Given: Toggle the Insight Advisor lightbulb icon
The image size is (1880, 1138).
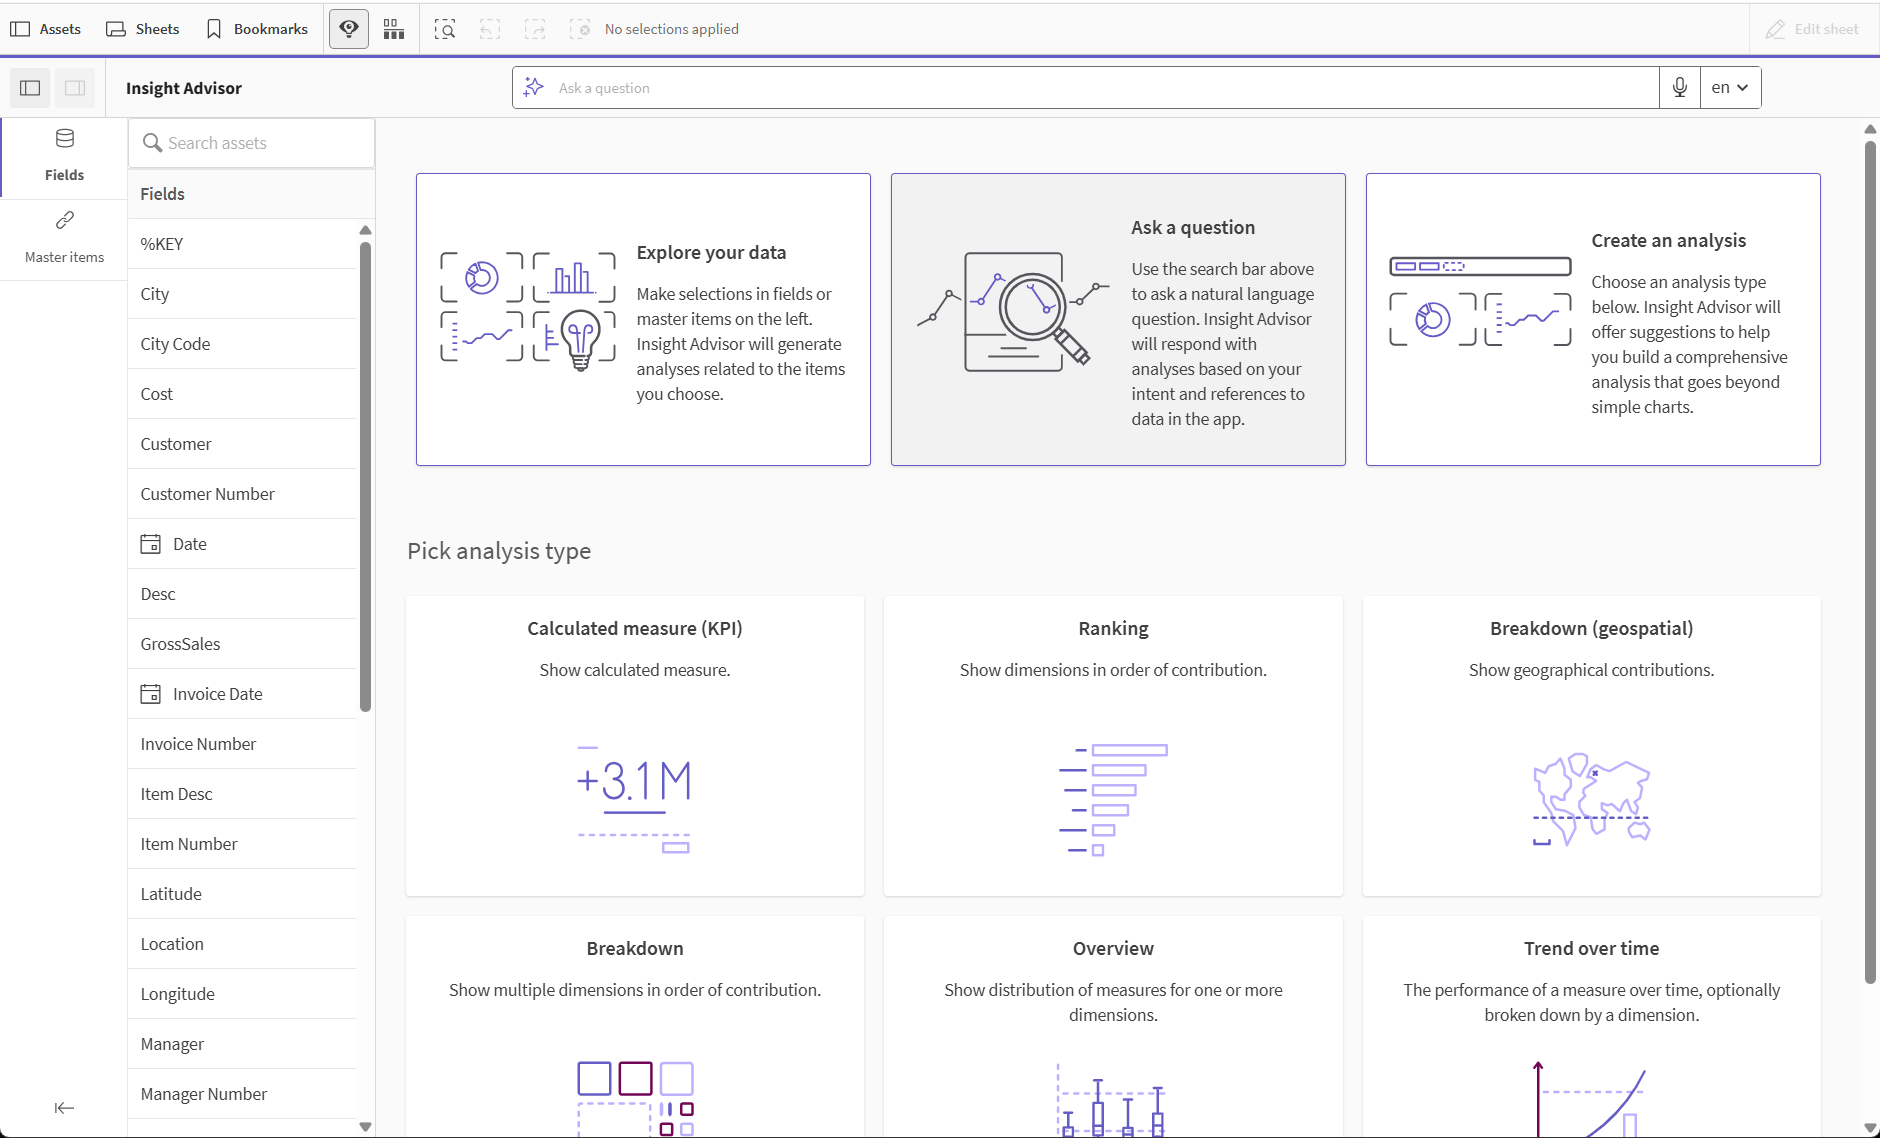Looking at the screenshot, I should tap(348, 28).
